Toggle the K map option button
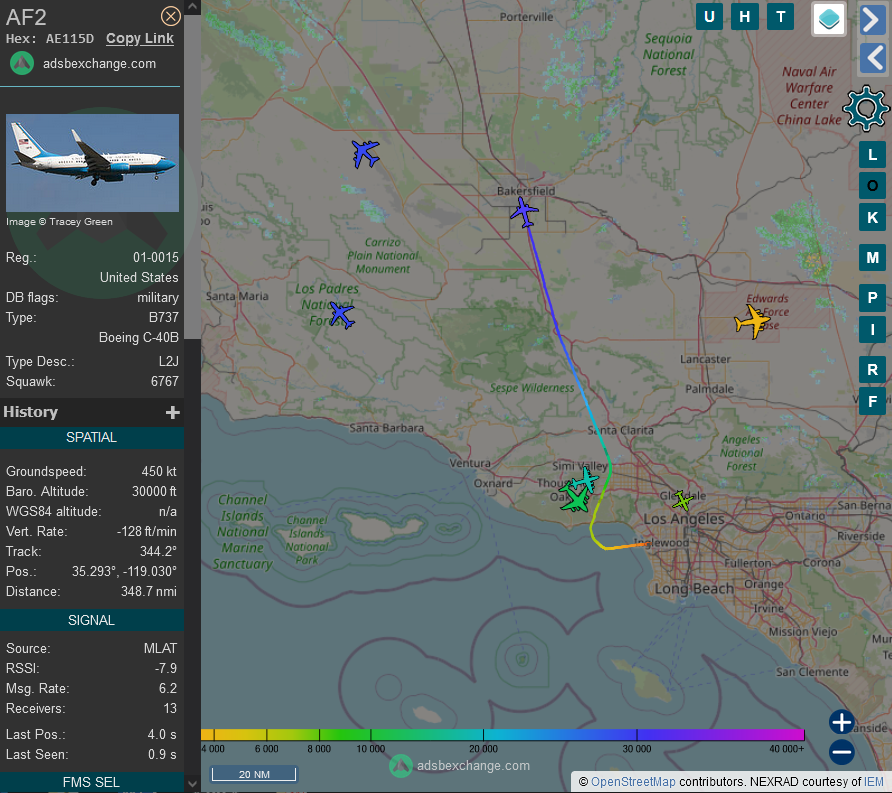Screen dimensions: 892x793 (x=872, y=217)
